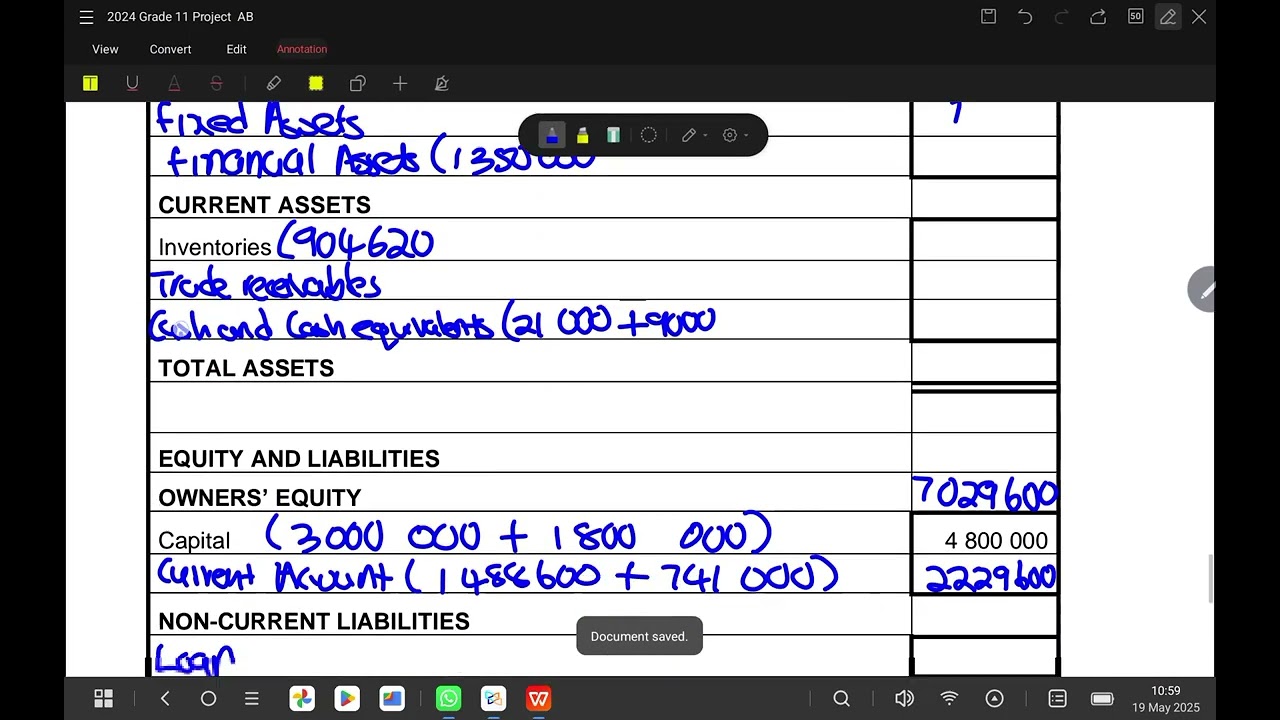Tap the taskbar Home circle button

pos(208,699)
